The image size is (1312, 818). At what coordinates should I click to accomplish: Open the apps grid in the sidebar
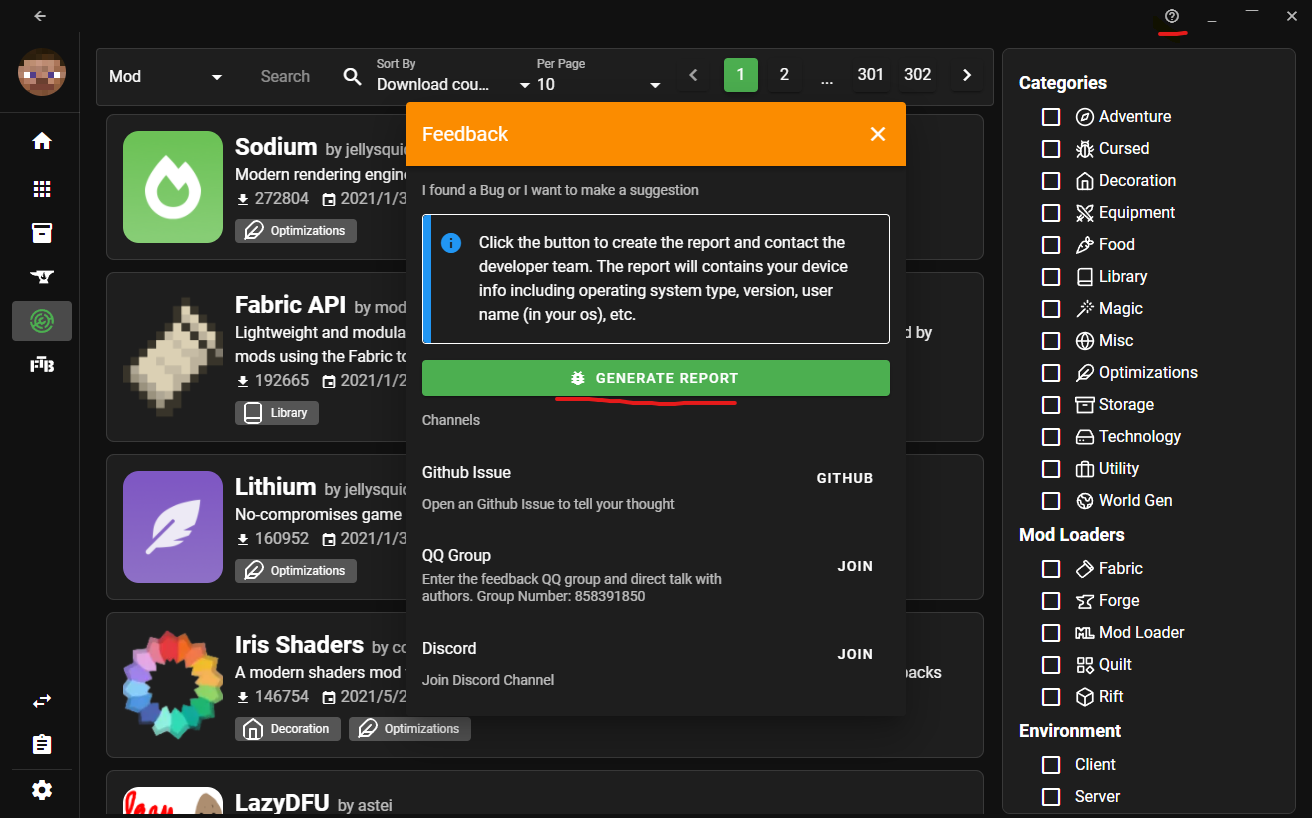(41, 188)
